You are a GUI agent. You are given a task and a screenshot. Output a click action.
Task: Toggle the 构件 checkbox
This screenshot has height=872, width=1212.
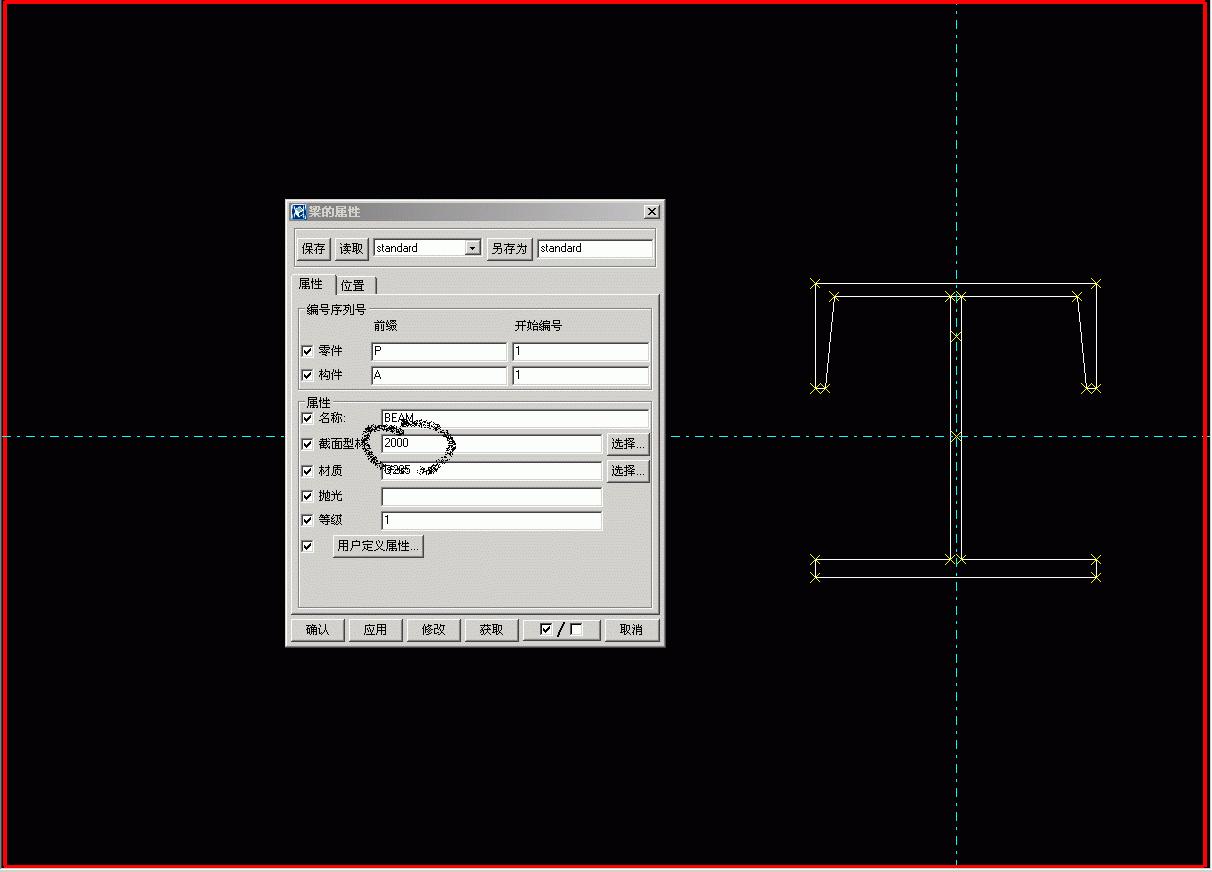(x=307, y=376)
